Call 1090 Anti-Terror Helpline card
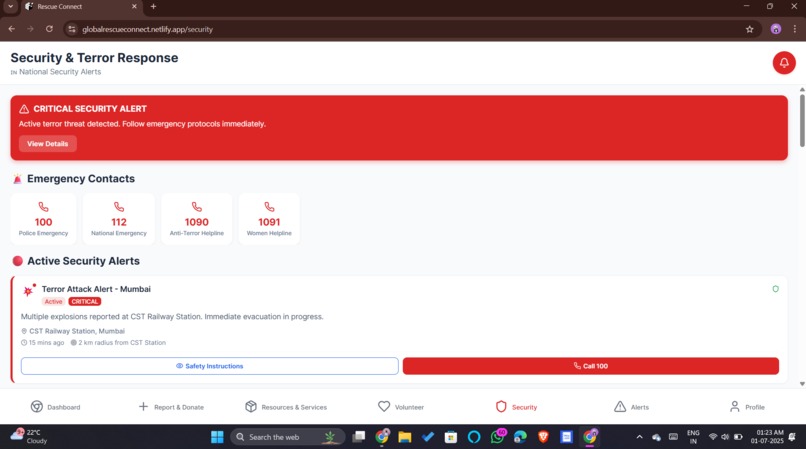Image resolution: width=806 pixels, height=449 pixels. coord(196,219)
